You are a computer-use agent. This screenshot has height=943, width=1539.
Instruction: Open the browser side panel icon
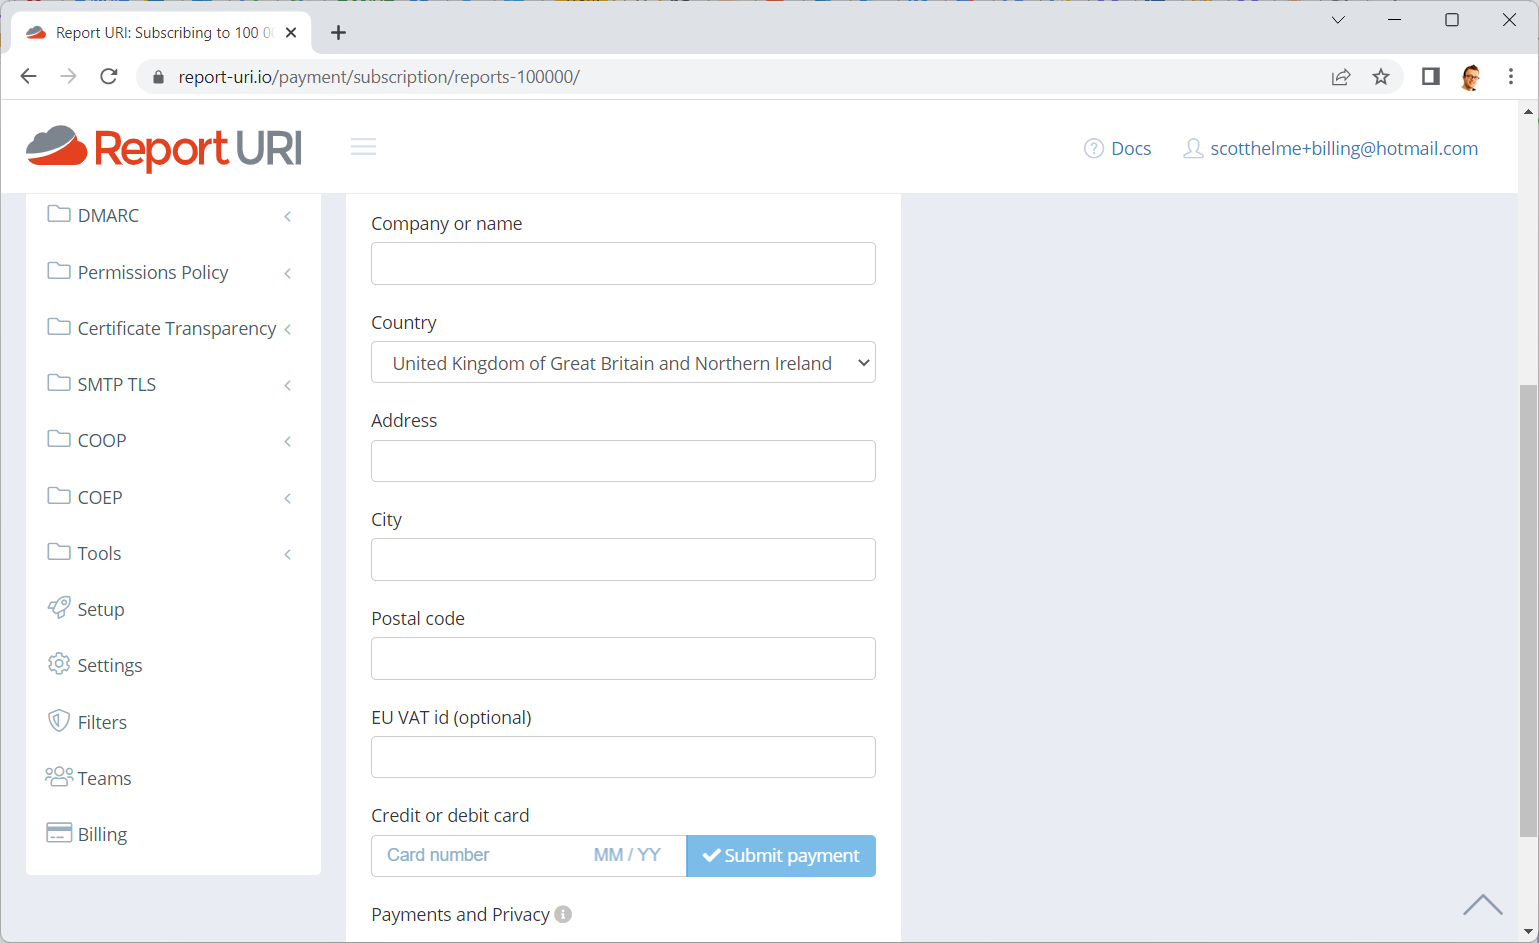click(x=1430, y=77)
